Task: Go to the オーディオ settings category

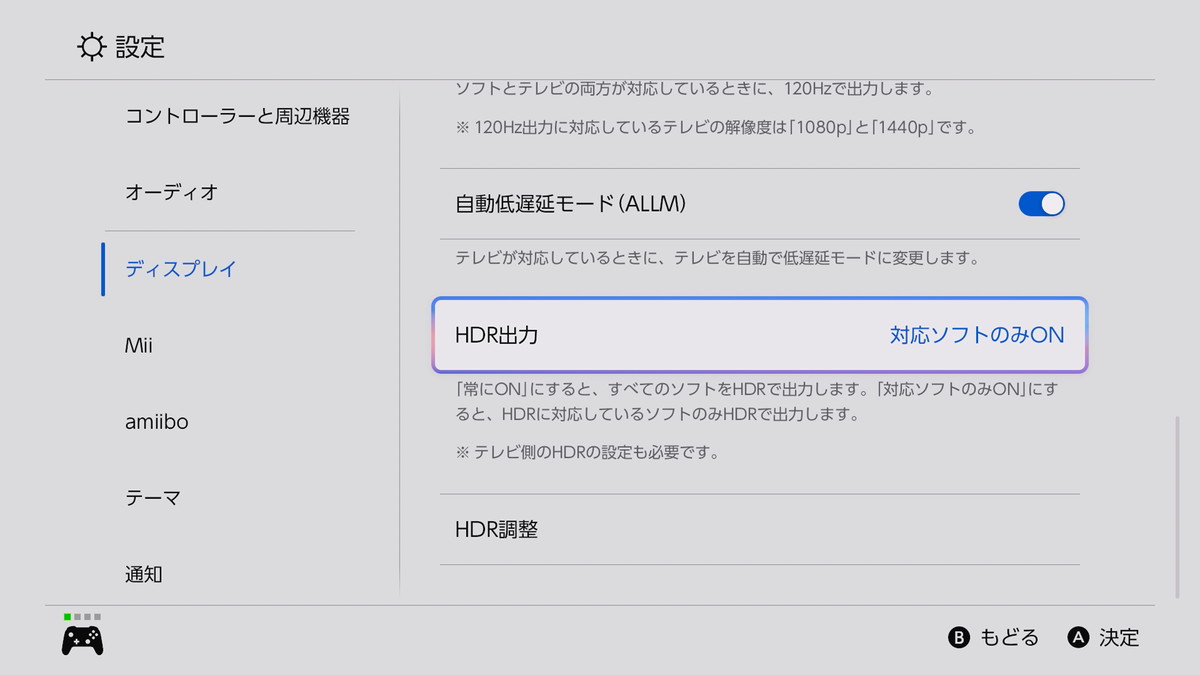Action: [171, 192]
